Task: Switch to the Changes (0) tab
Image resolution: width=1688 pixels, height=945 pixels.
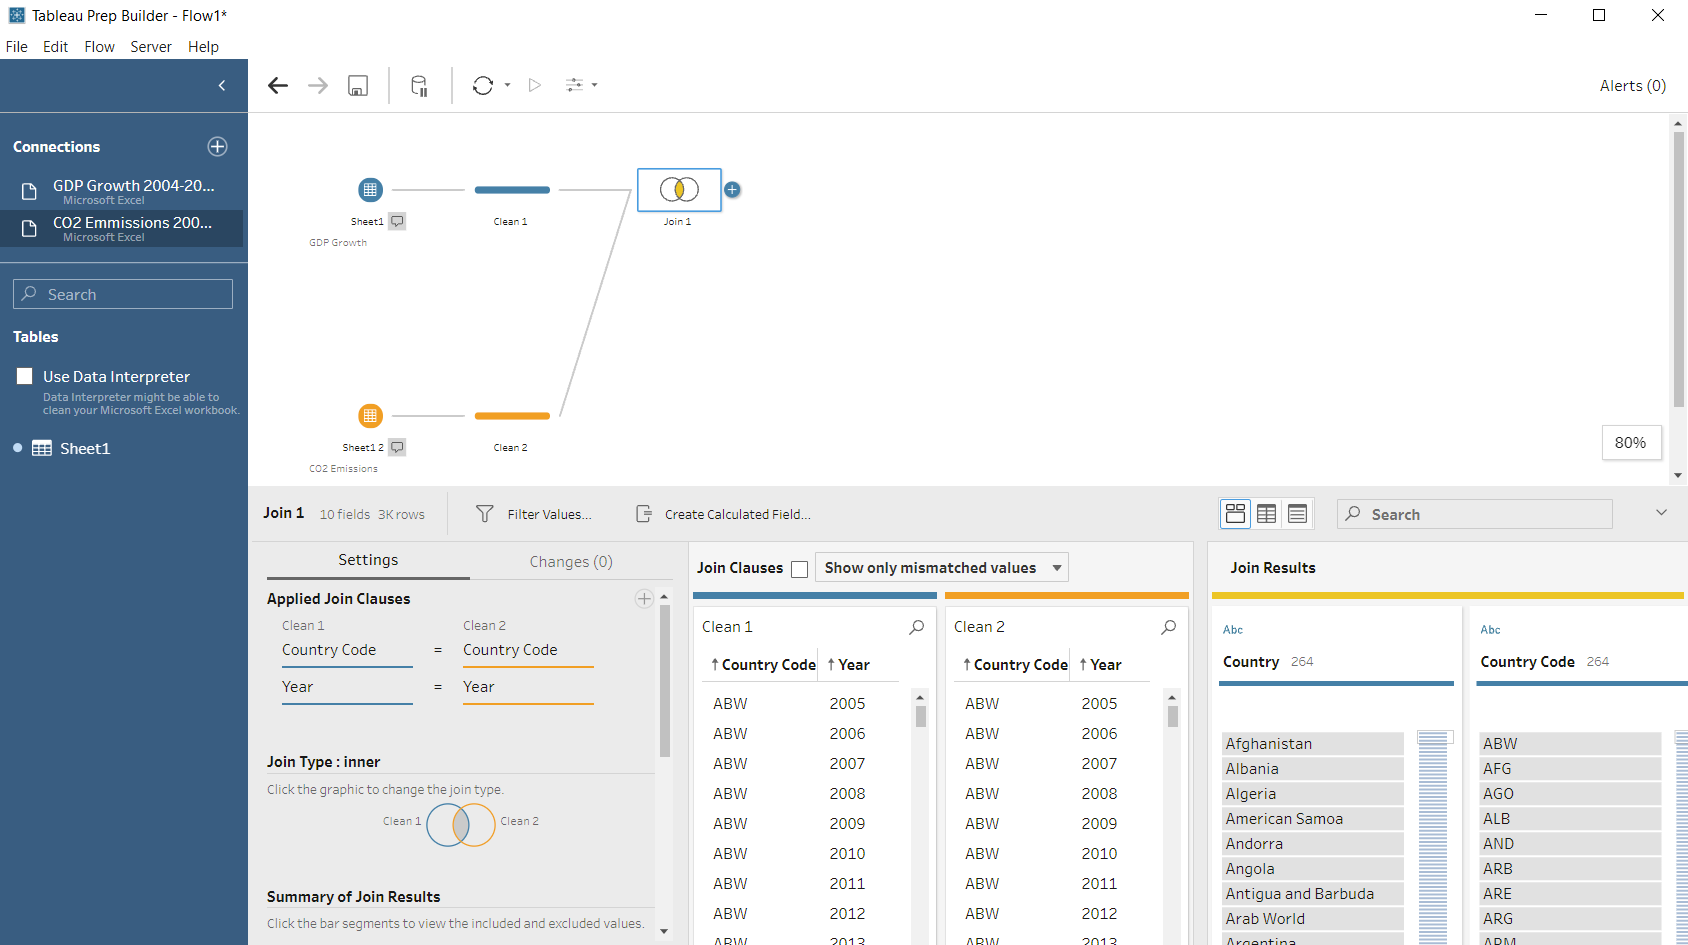Action: (570, 562)
